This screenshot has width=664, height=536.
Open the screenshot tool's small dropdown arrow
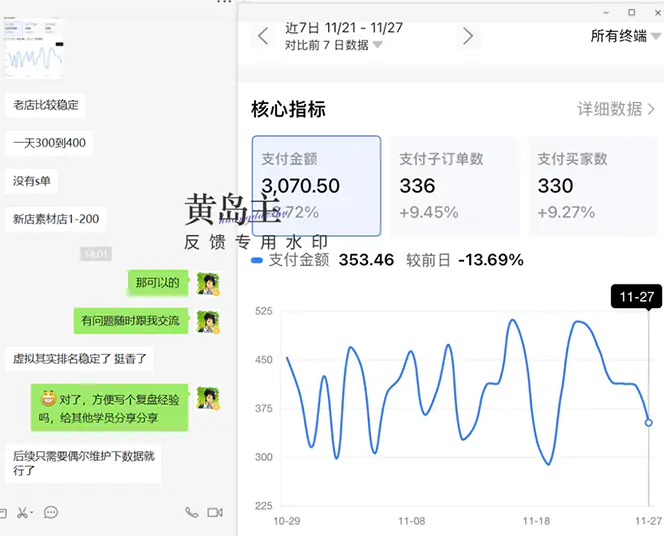32,513
